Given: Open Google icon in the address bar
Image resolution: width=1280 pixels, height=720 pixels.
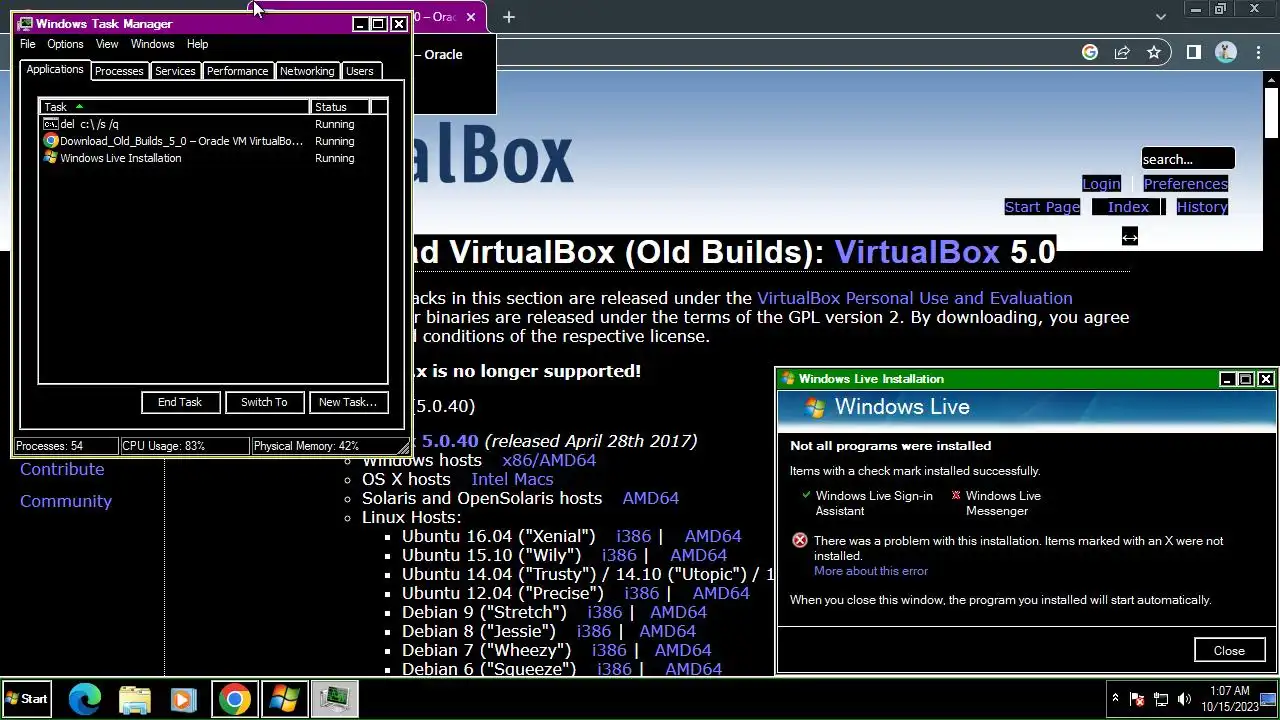Looking at the screenshot, I should (x=1090, y=52).
